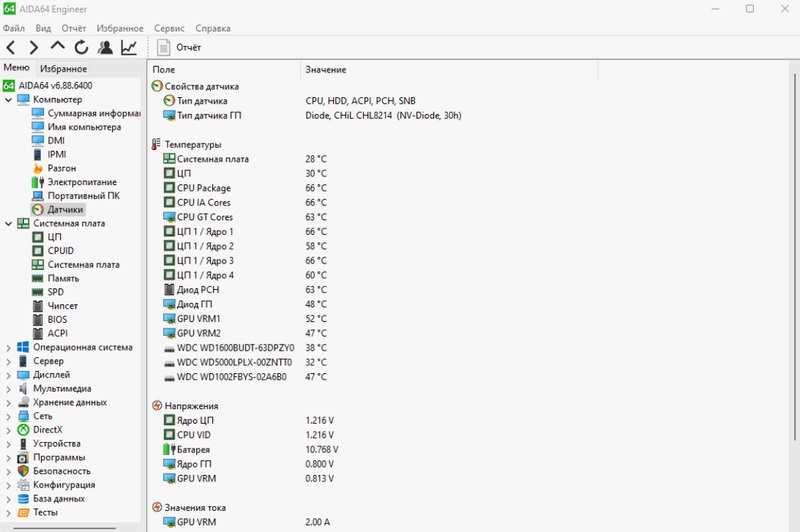Click the Мультимедиа speaker icon
The image size is (800, 532).
[23, 389]
